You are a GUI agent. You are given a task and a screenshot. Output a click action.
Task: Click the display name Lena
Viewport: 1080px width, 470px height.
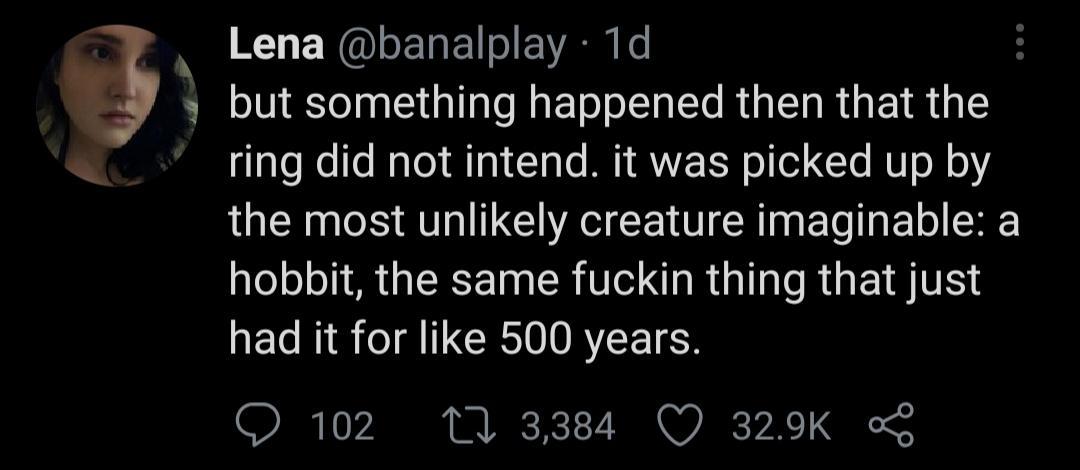coord(277,45)
